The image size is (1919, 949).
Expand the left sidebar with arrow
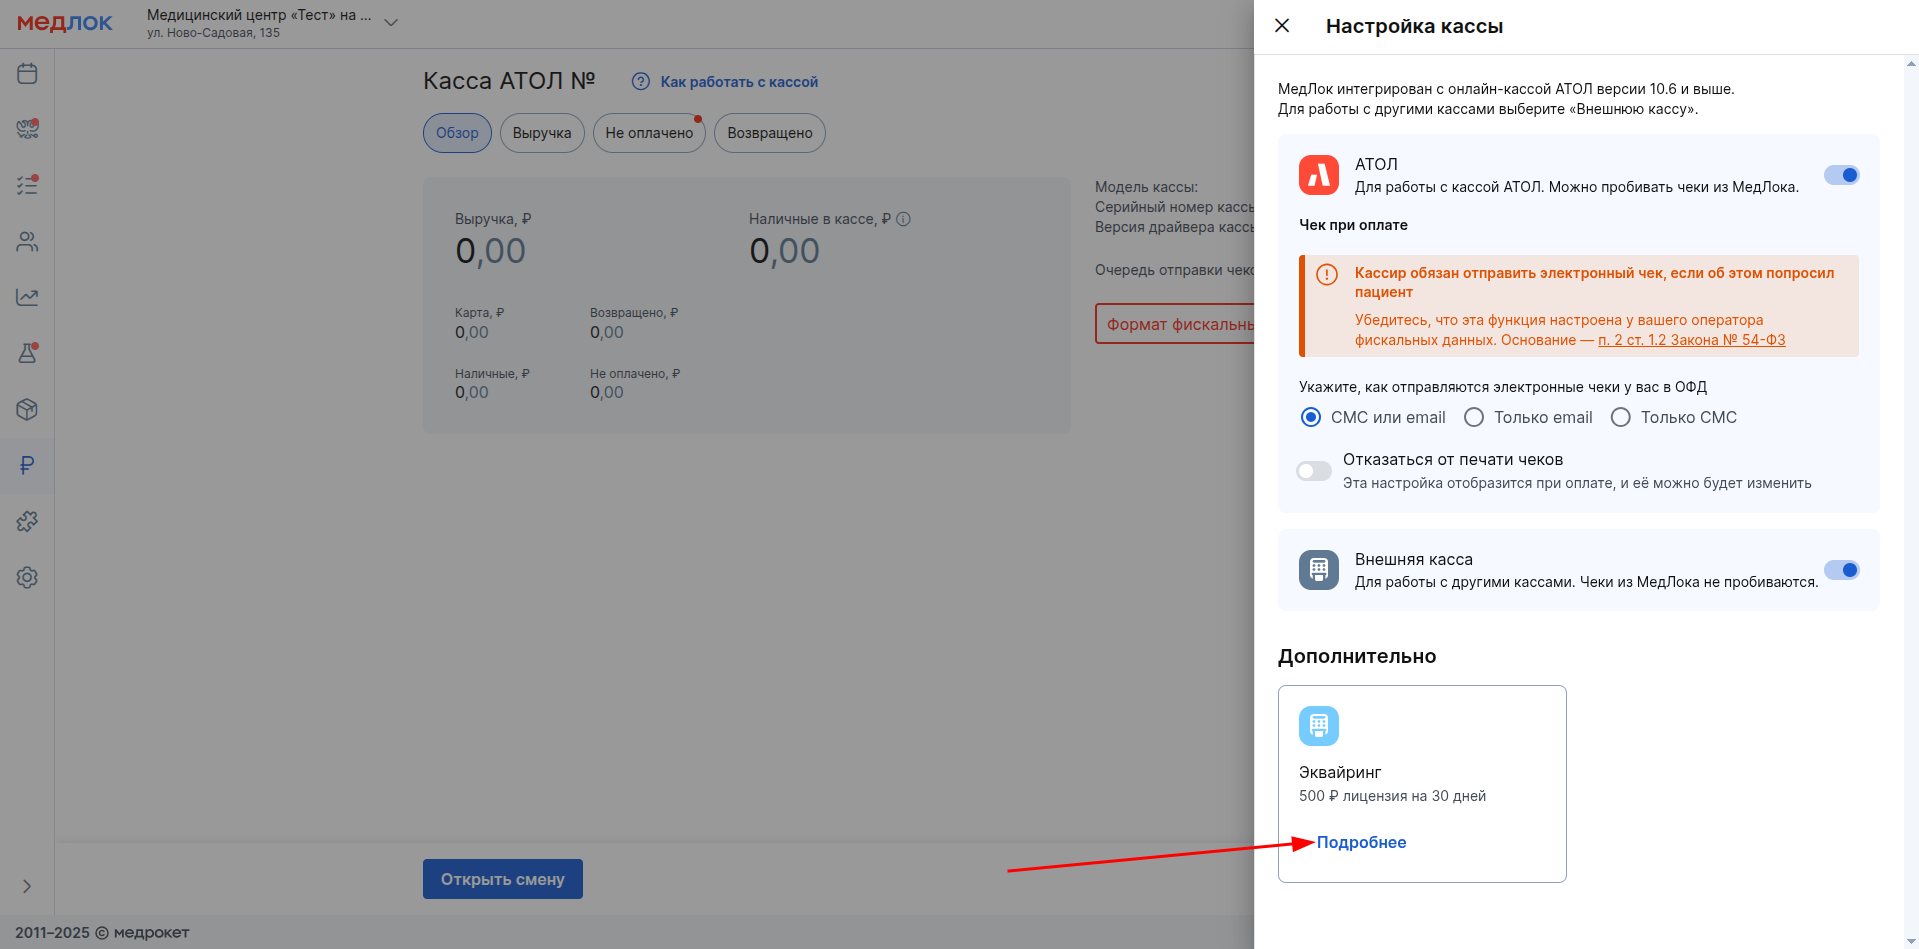[x=27, y=886]
